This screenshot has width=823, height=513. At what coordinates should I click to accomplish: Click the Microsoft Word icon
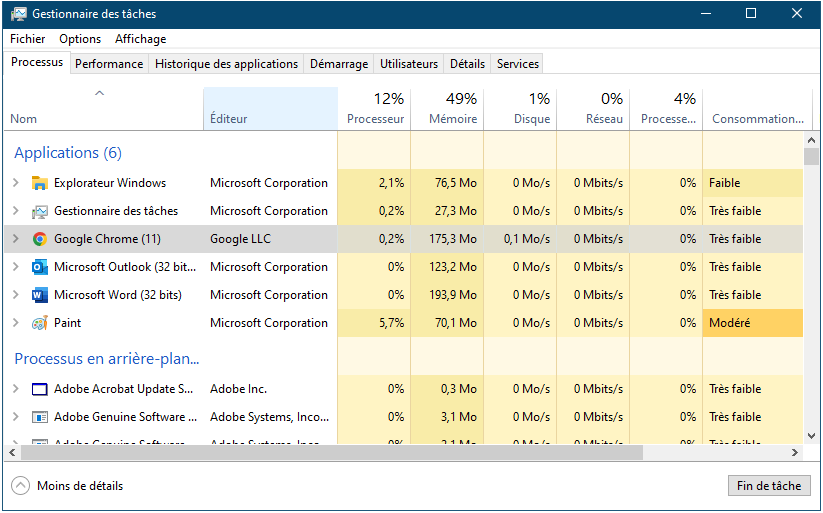pyautogui.click(x=39, y=295)
